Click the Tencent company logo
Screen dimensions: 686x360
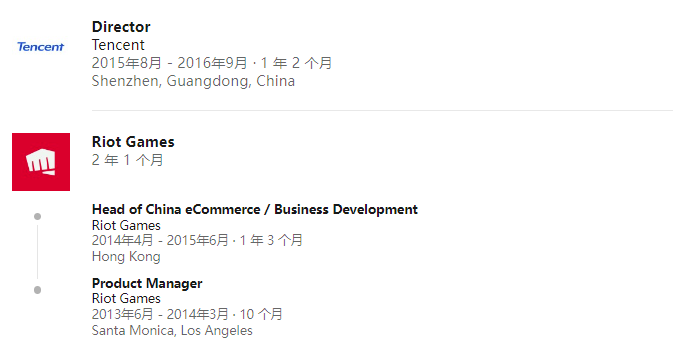click(x=41, y=47)
